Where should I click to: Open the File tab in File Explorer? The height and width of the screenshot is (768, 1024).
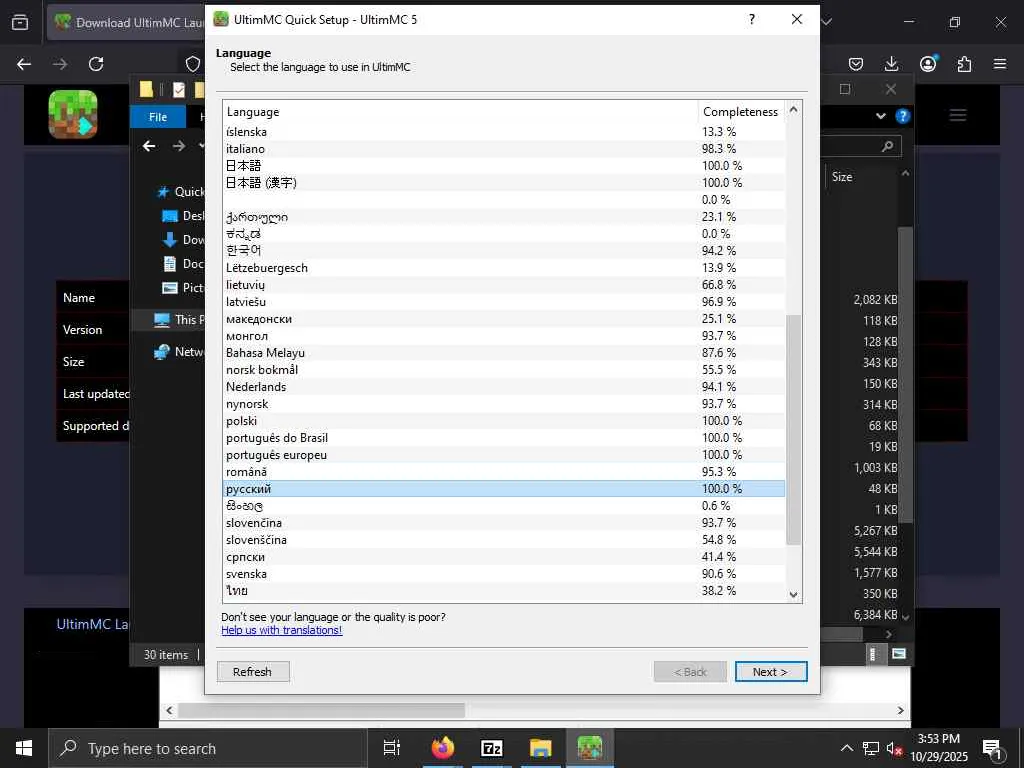pyautogui.click(x=158, y=117)
